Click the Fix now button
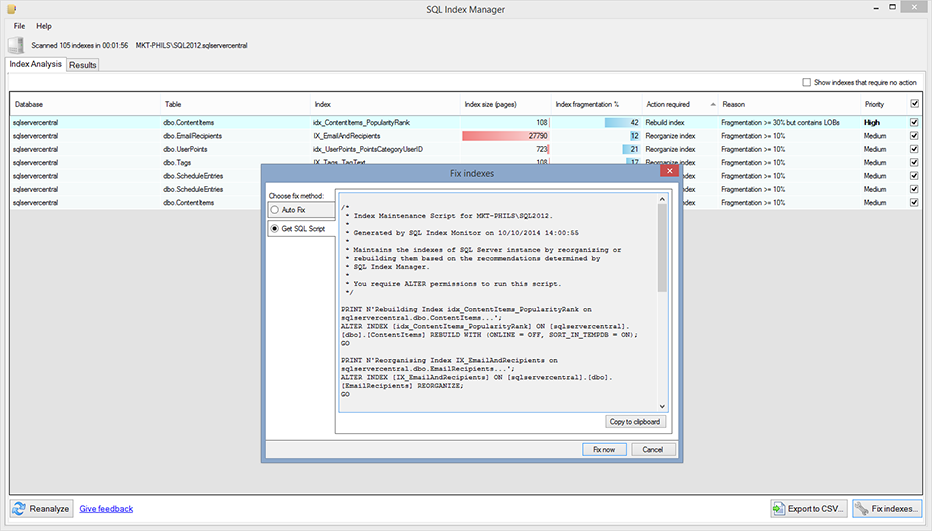 point(604,450)
